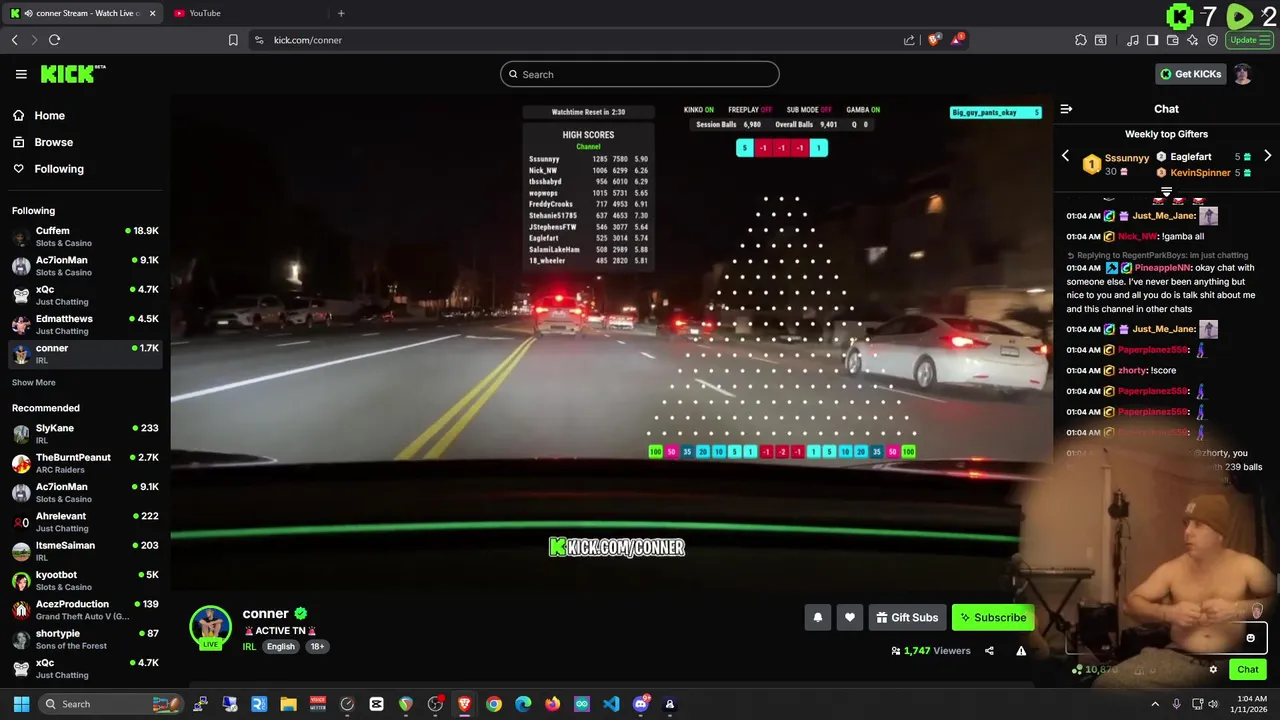The image size is (1280, 720).
Task: Open Brave Rewards triangle icon
Action: pos(958,40)
